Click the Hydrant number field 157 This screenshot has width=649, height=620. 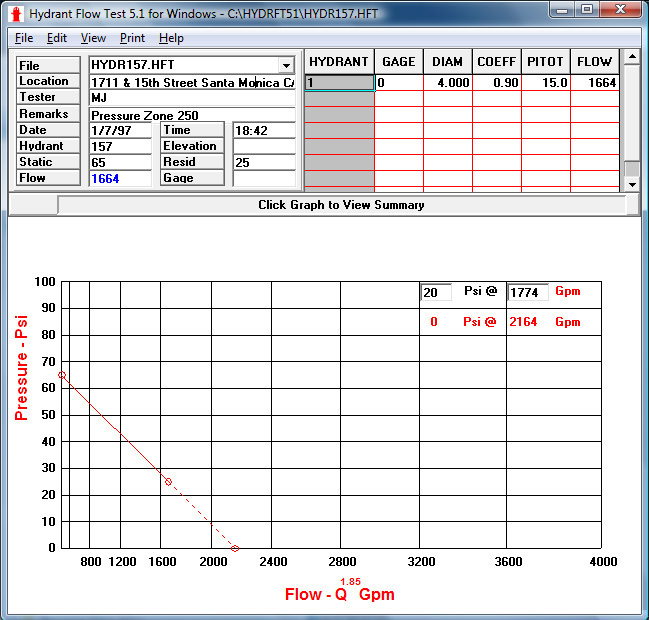click(x=120, y=146)
